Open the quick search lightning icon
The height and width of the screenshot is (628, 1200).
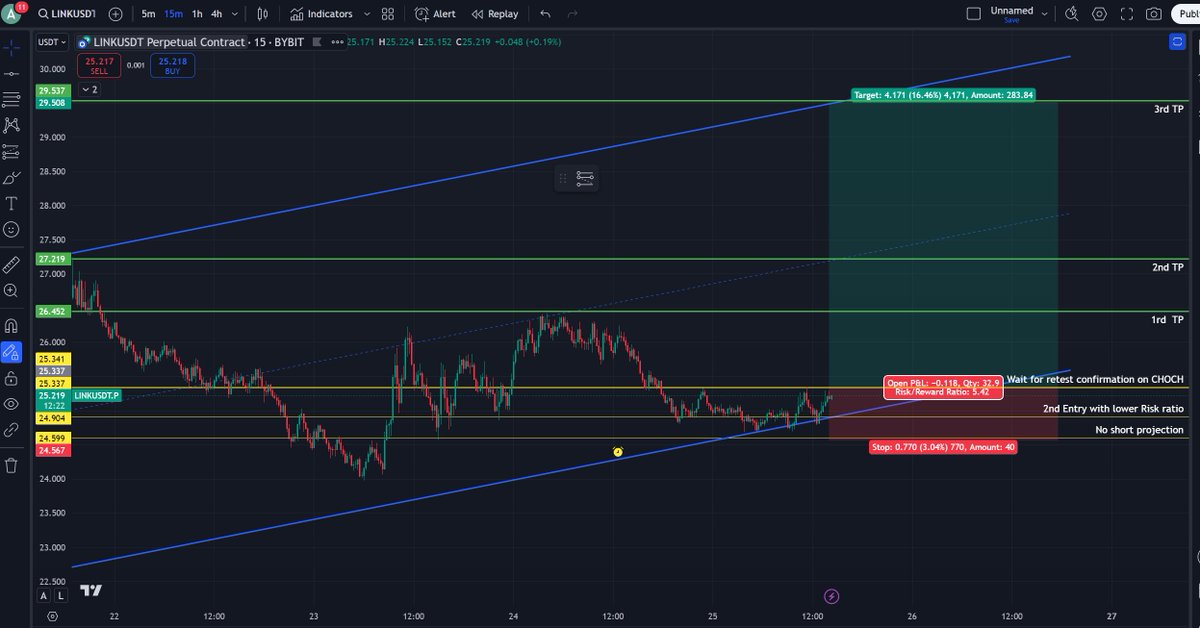tap(1072, 14)
